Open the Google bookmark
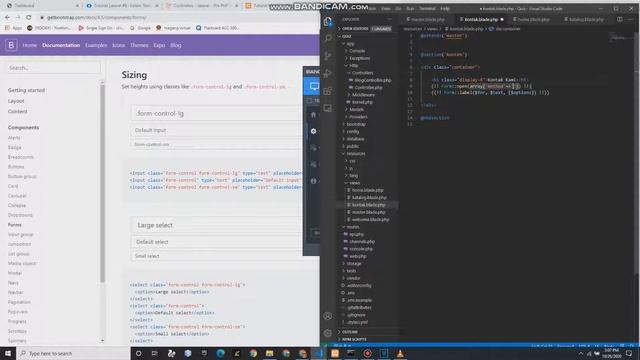The height and width of the screenshot is (360, 640). [140, 28]
